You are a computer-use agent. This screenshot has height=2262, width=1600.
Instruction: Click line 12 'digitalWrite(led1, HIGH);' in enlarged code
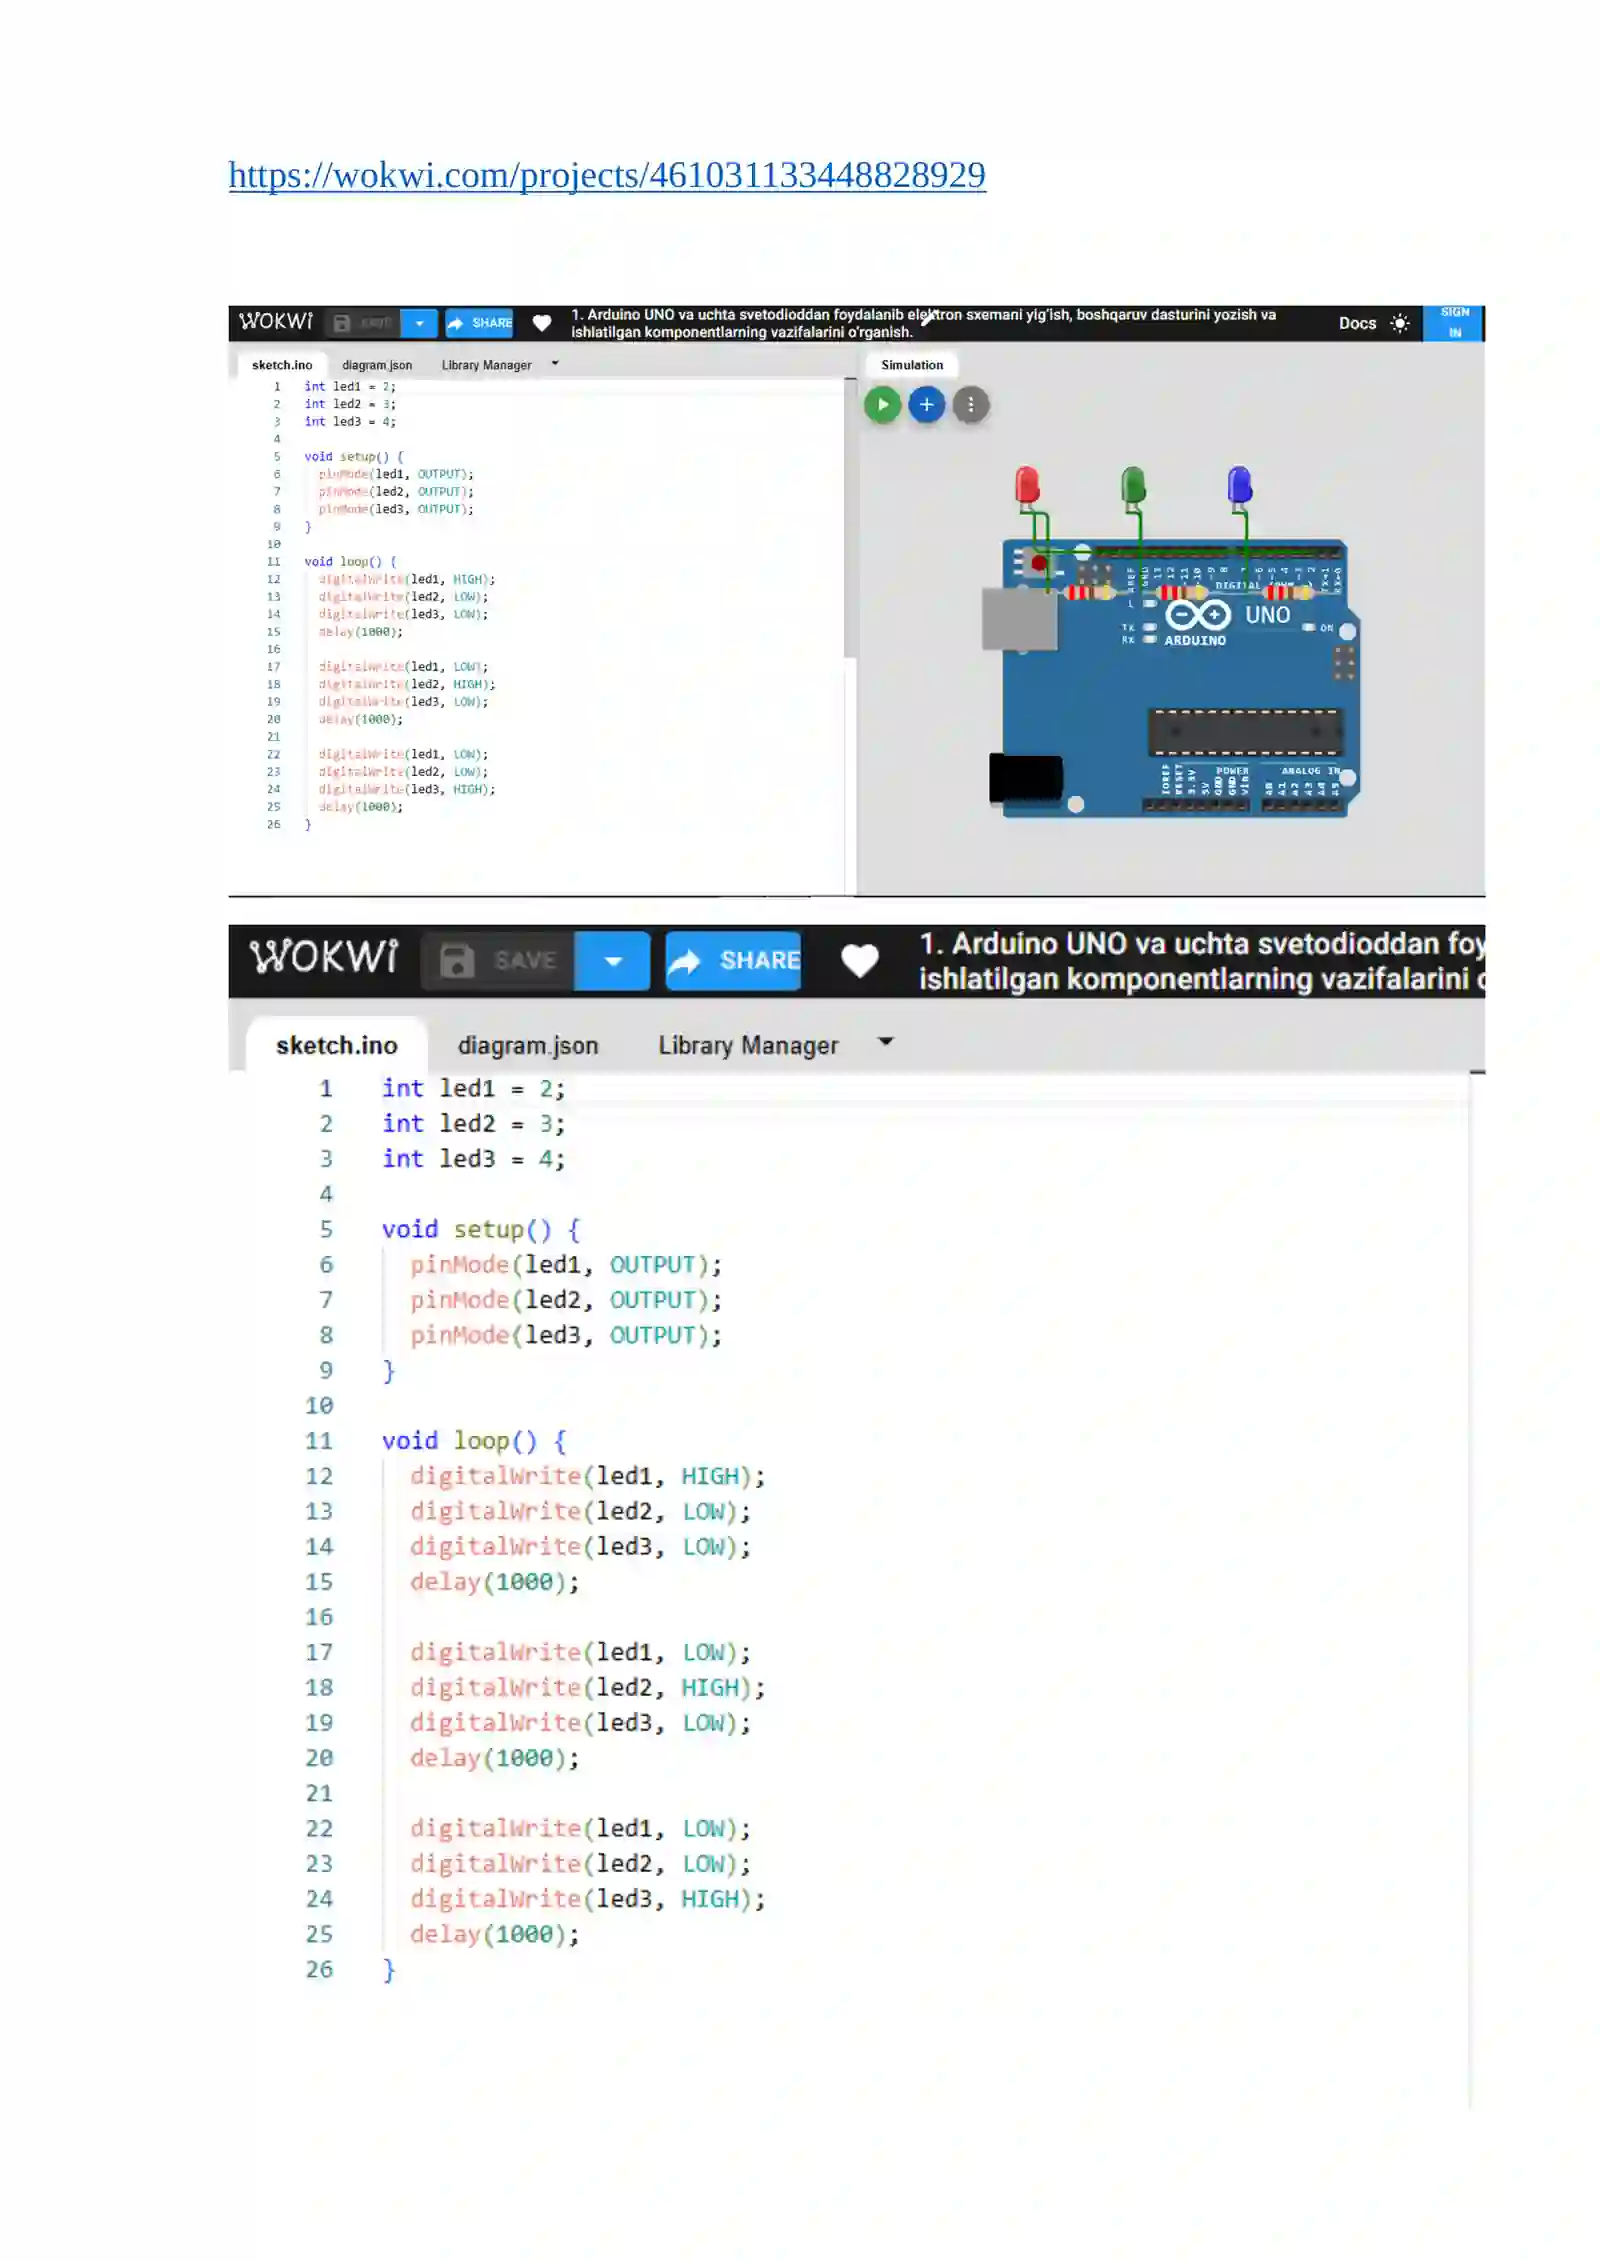coord(587,1475)
